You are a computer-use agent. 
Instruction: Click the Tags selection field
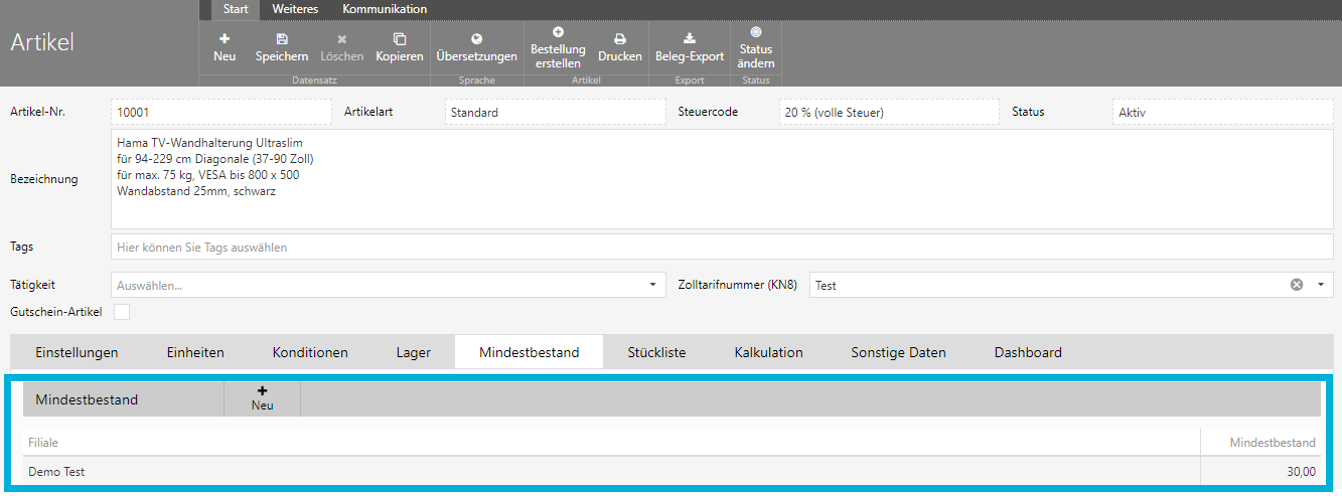point(722,246)
